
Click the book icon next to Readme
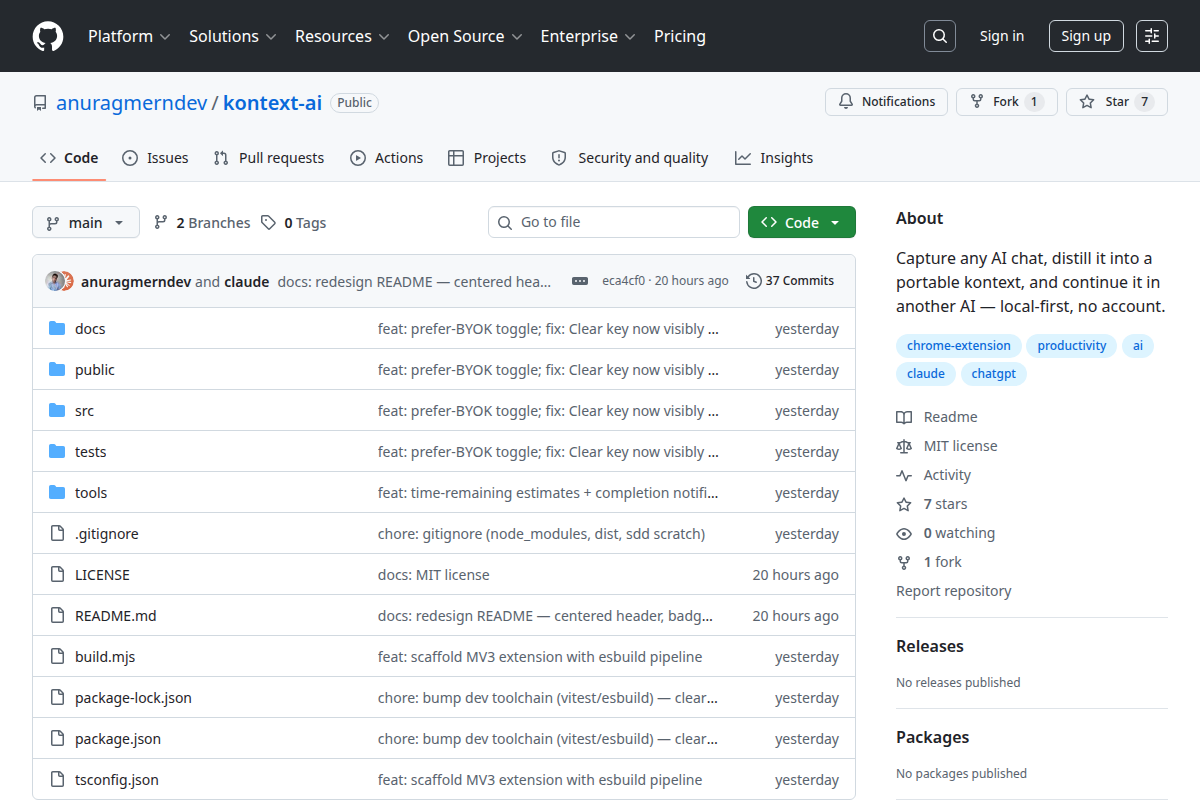[x=904, y=417]
